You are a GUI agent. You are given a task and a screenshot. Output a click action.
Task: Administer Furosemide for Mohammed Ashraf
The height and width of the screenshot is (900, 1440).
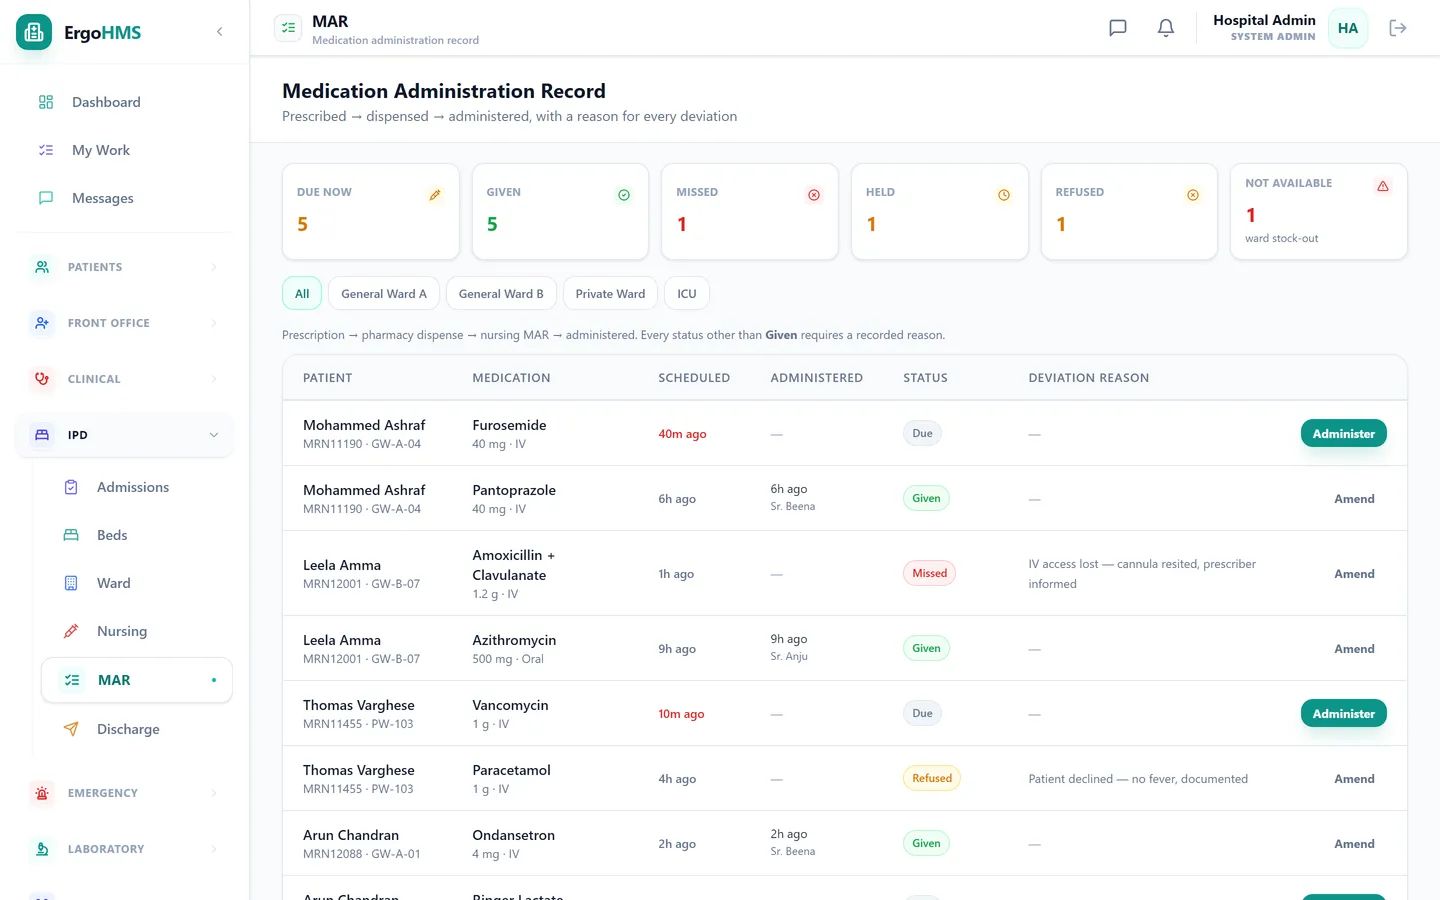(1343, 433)
